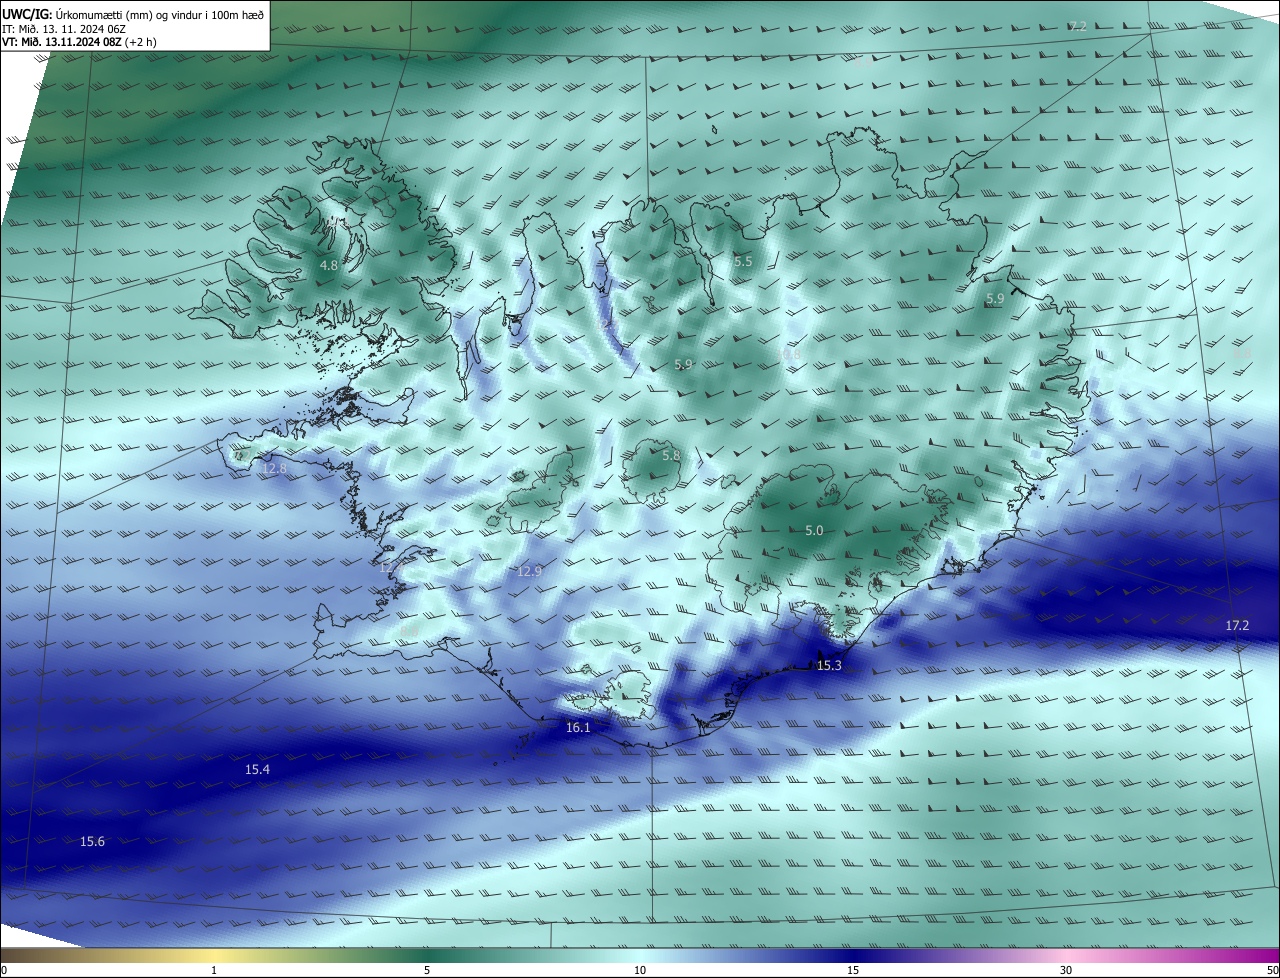Click the 5.8 value over the glacier outline
Viewport: 1280px width, 978px height.
[671, 456]
